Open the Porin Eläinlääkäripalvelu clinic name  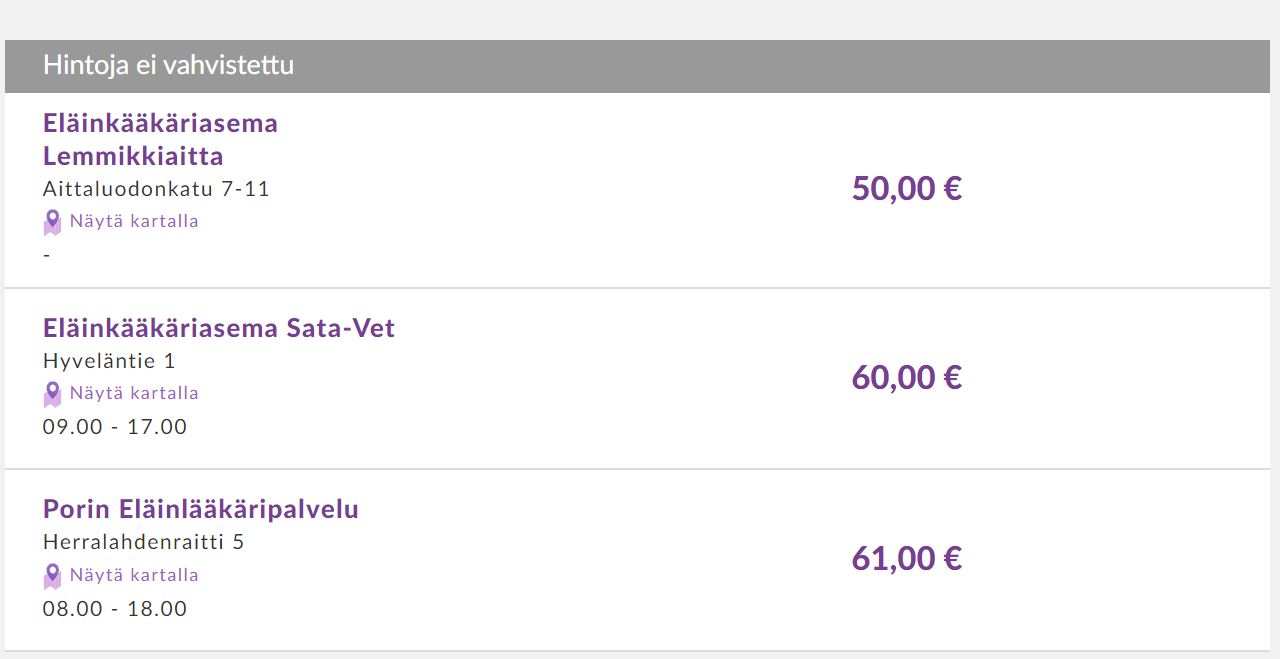(x=201, y=509)
